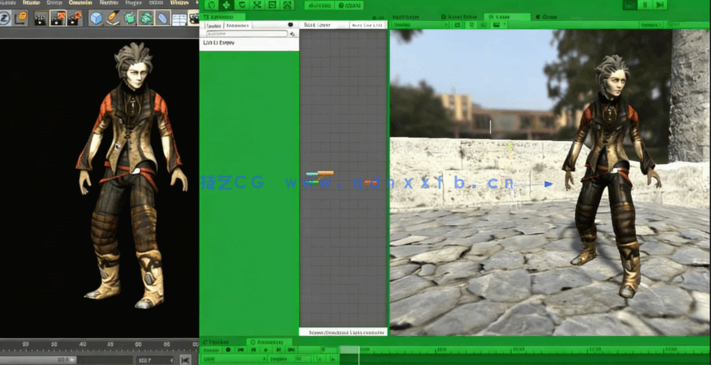Image resolution: width=711 pixels, height=365 pixels.
Task: Select the combined Transform tool in Unity
Action: click(x=287, y=5)
